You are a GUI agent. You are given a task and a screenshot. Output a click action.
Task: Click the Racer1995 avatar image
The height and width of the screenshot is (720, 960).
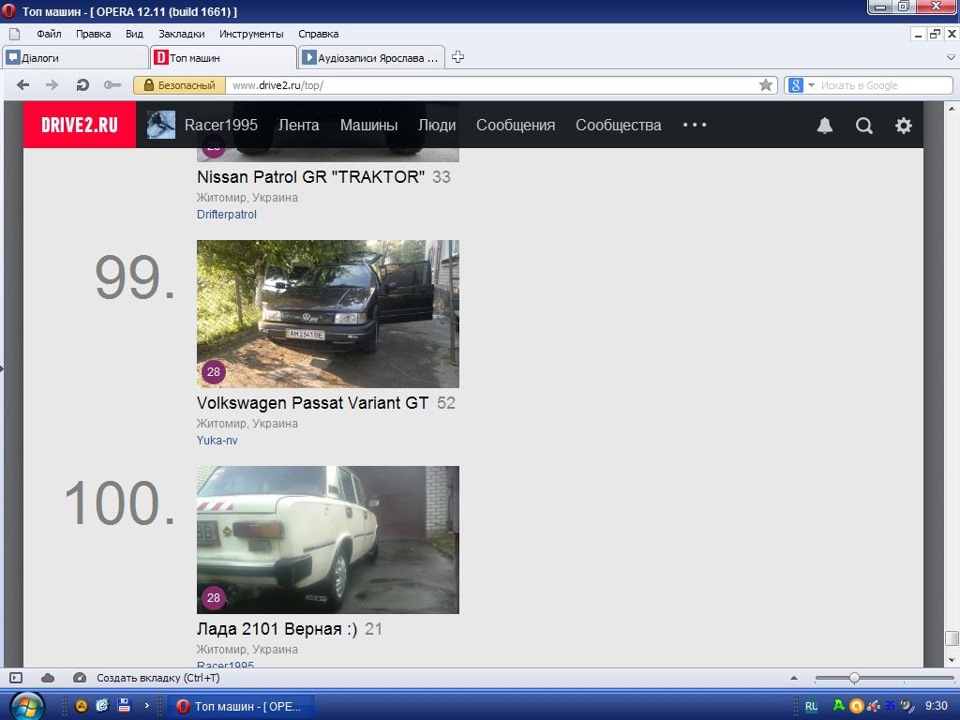161,125
